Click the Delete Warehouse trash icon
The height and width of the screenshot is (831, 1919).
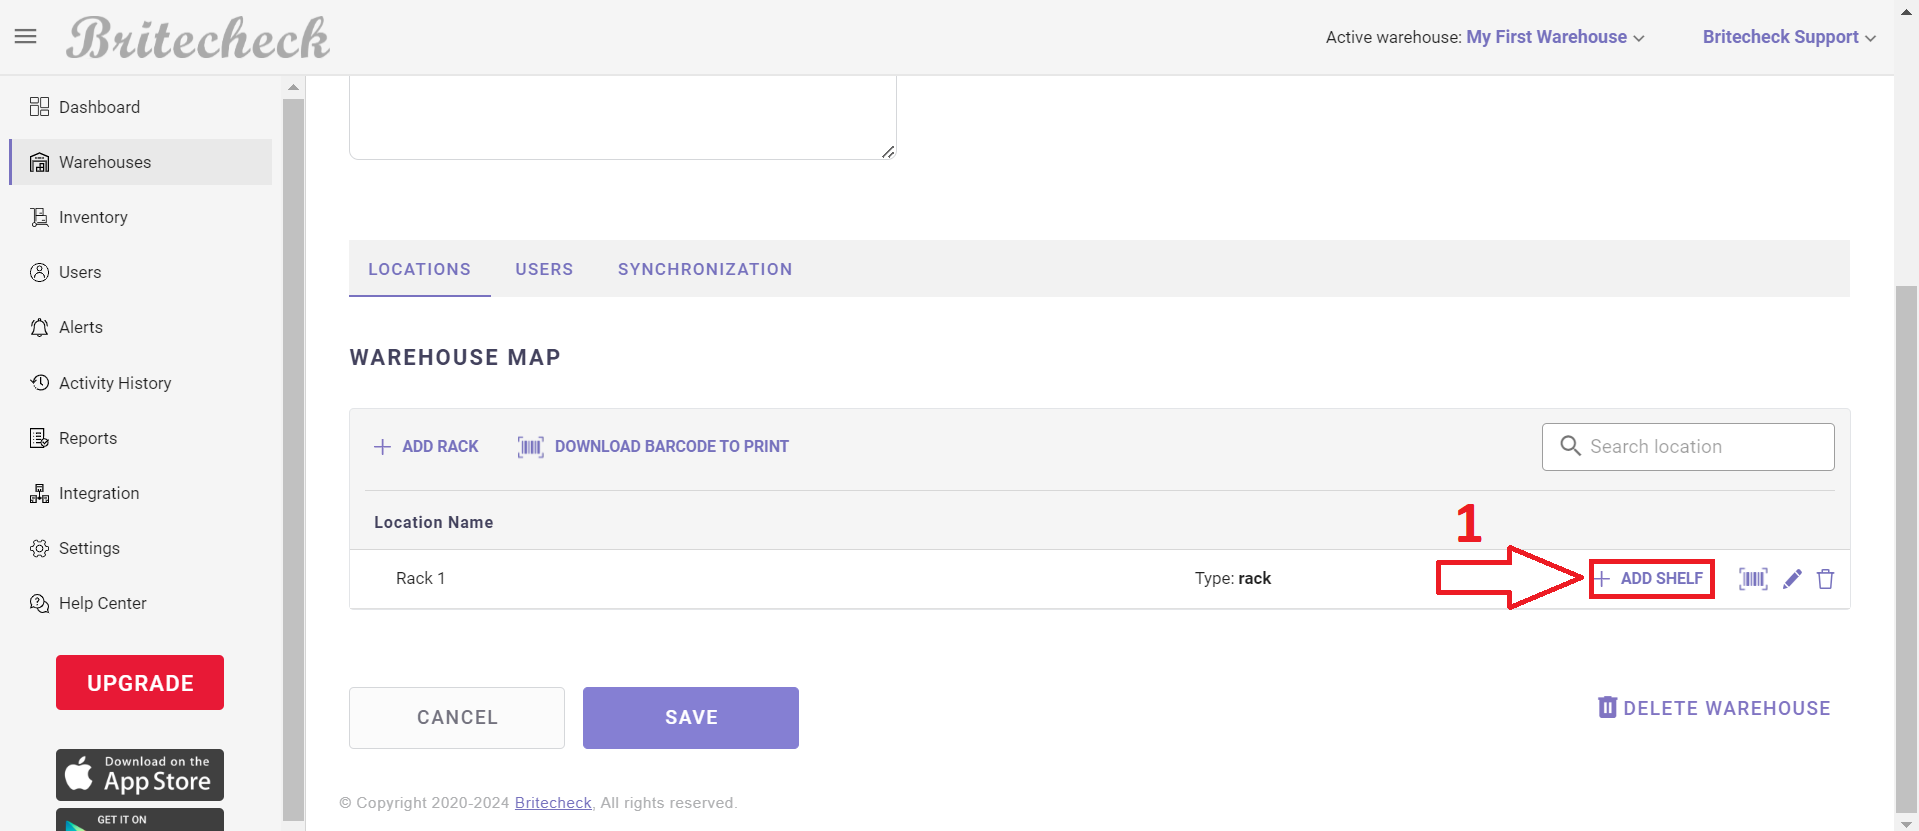point(1607,707)
